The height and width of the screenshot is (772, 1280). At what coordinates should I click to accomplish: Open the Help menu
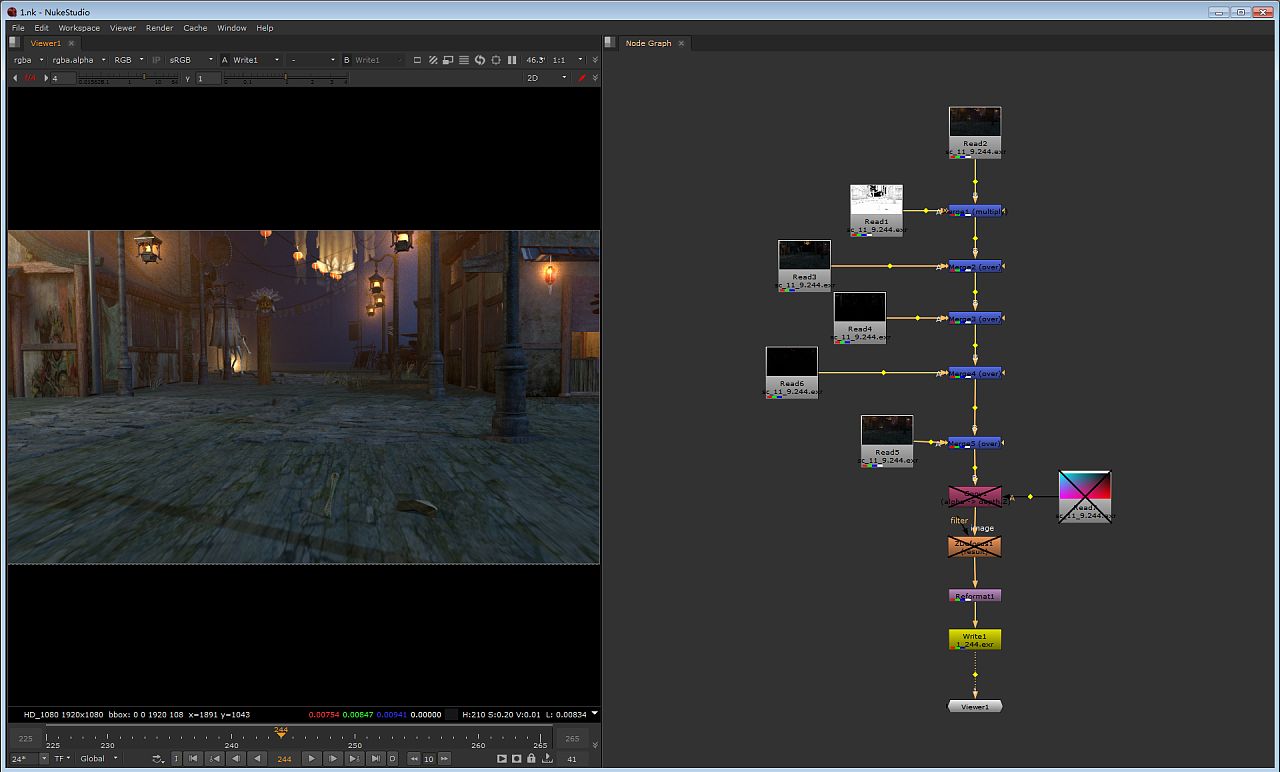tap(265, 28)
